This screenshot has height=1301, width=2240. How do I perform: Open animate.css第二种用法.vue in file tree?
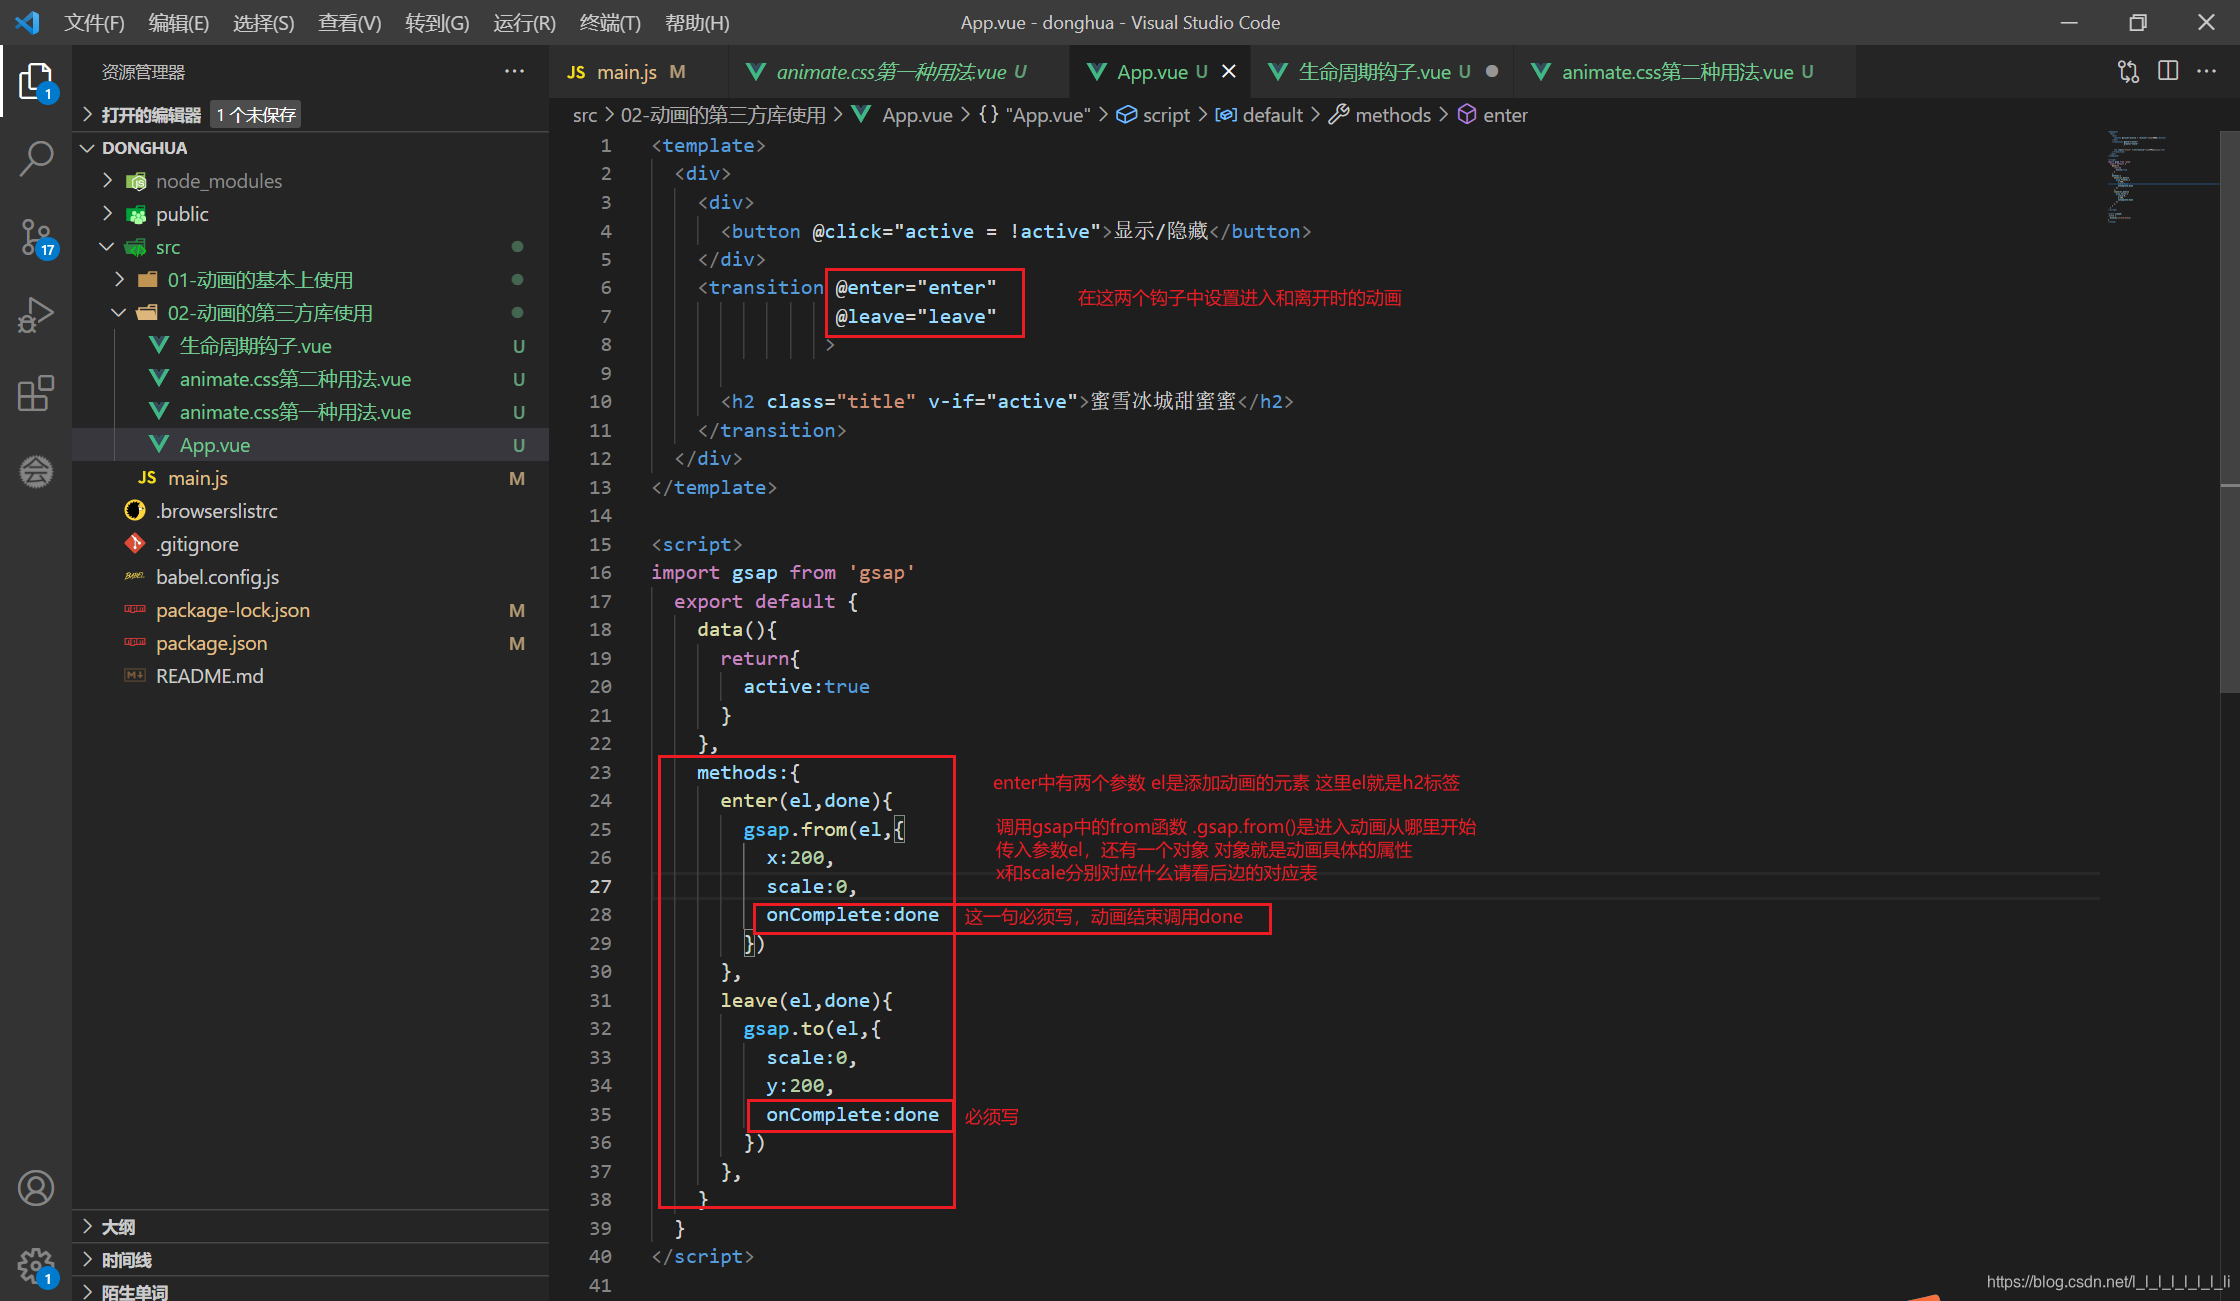coord(311,378)
